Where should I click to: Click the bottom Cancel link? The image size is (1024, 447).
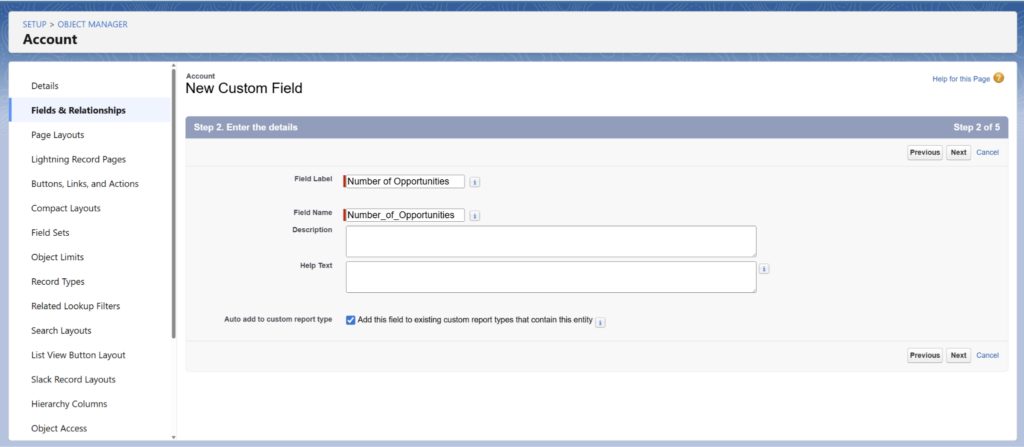tap(987, 355)
